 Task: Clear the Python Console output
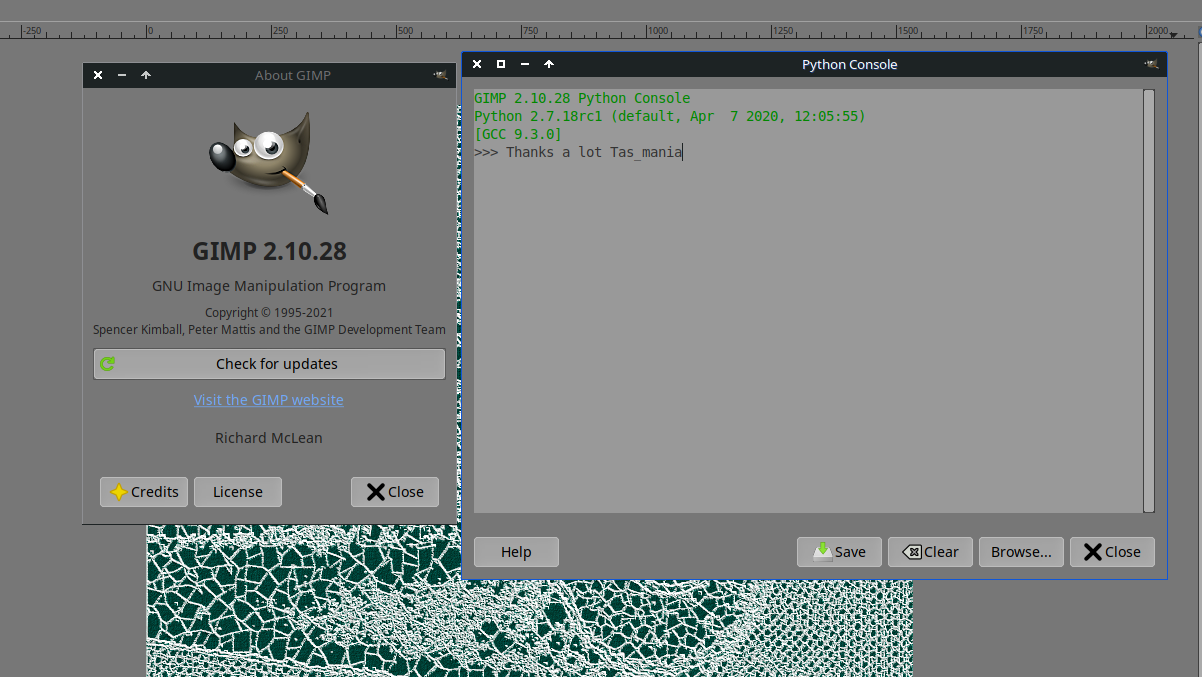(930, 552)
